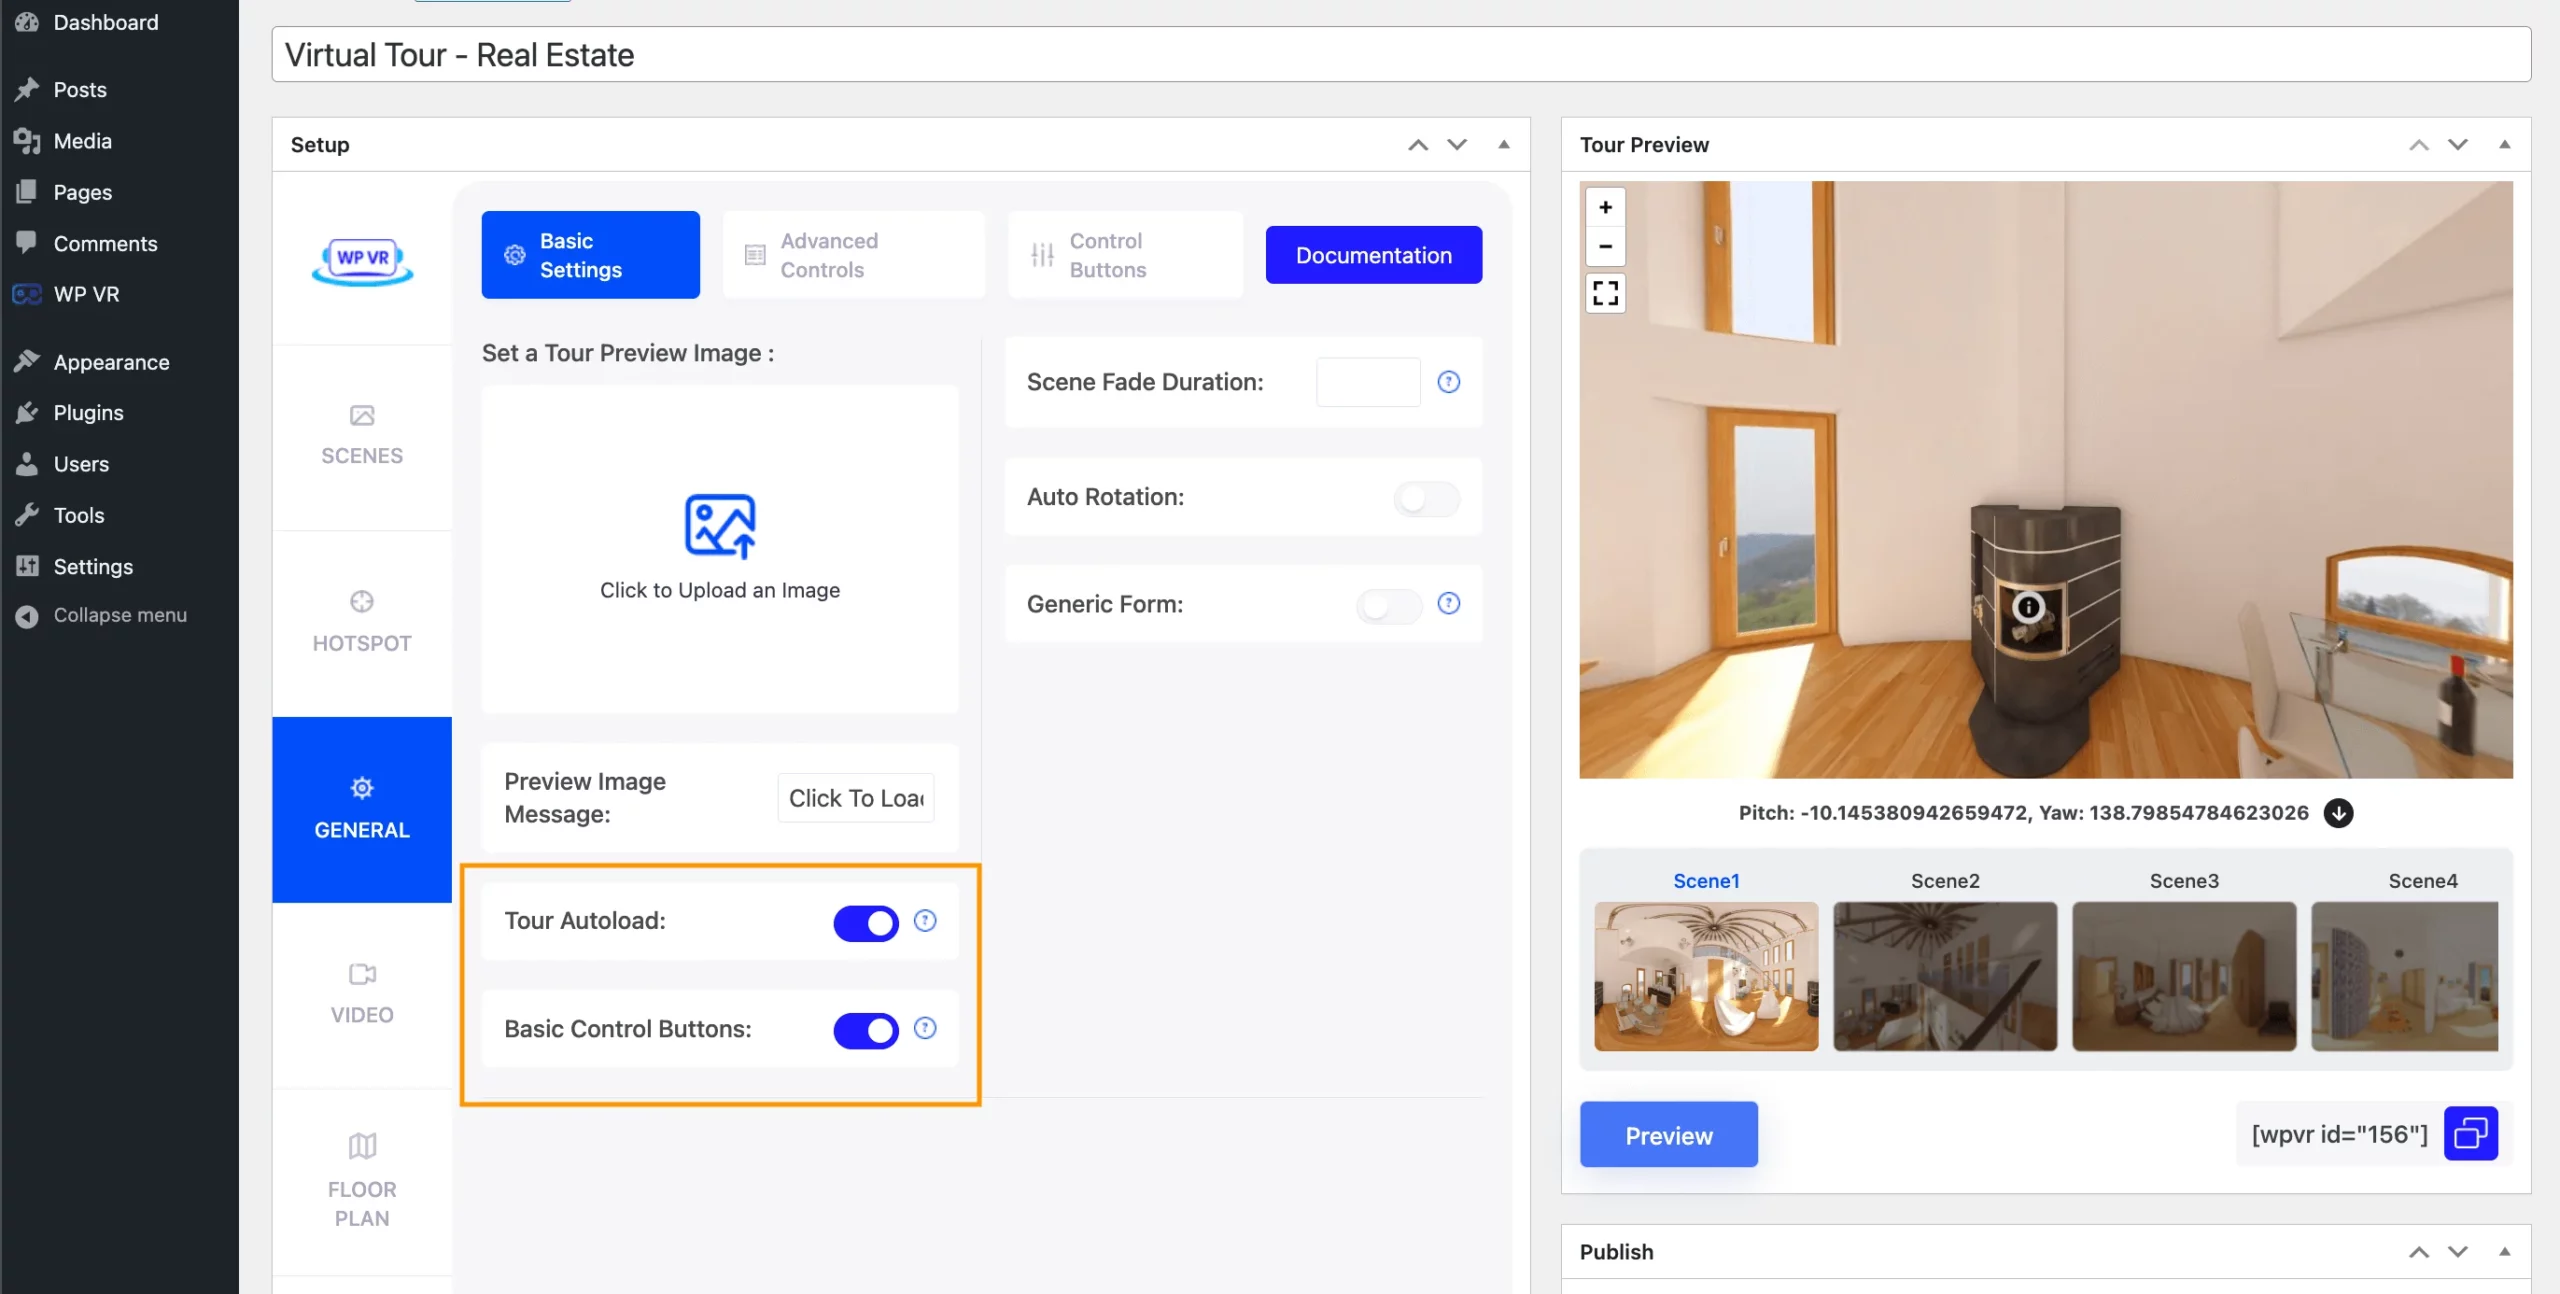Viewport: 2560px width, 1294px height.
Task: Toggle Tour Autoload switch on
Action: click(866, 919)
